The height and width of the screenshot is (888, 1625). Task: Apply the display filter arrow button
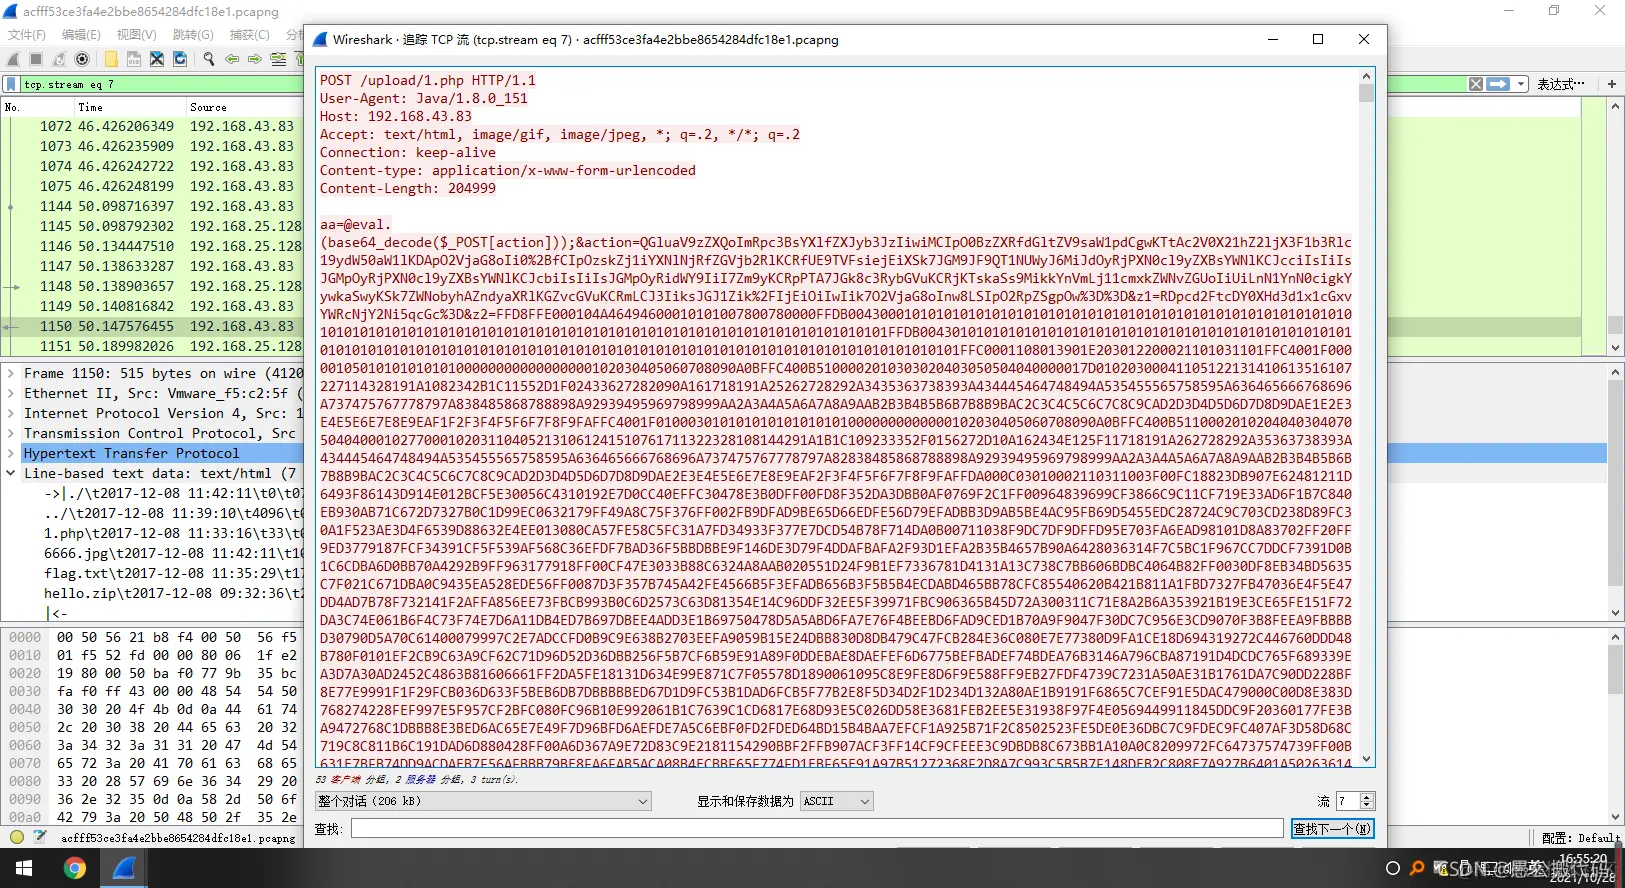(x=1498, y=84)
